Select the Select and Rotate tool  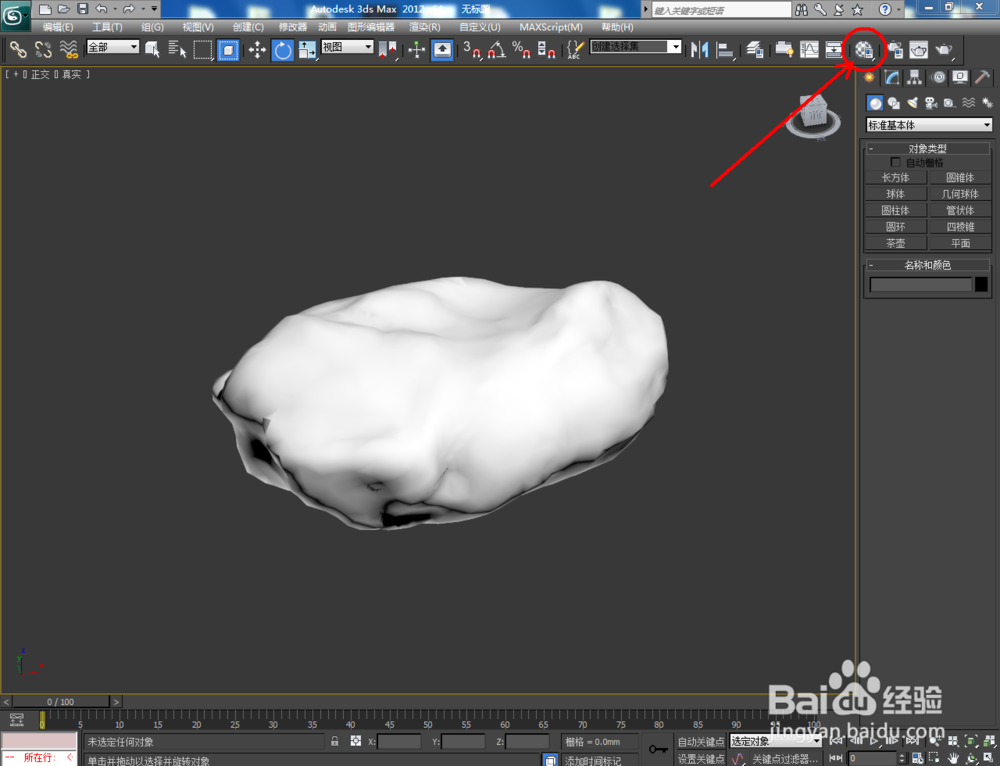[x=283, y=49]
